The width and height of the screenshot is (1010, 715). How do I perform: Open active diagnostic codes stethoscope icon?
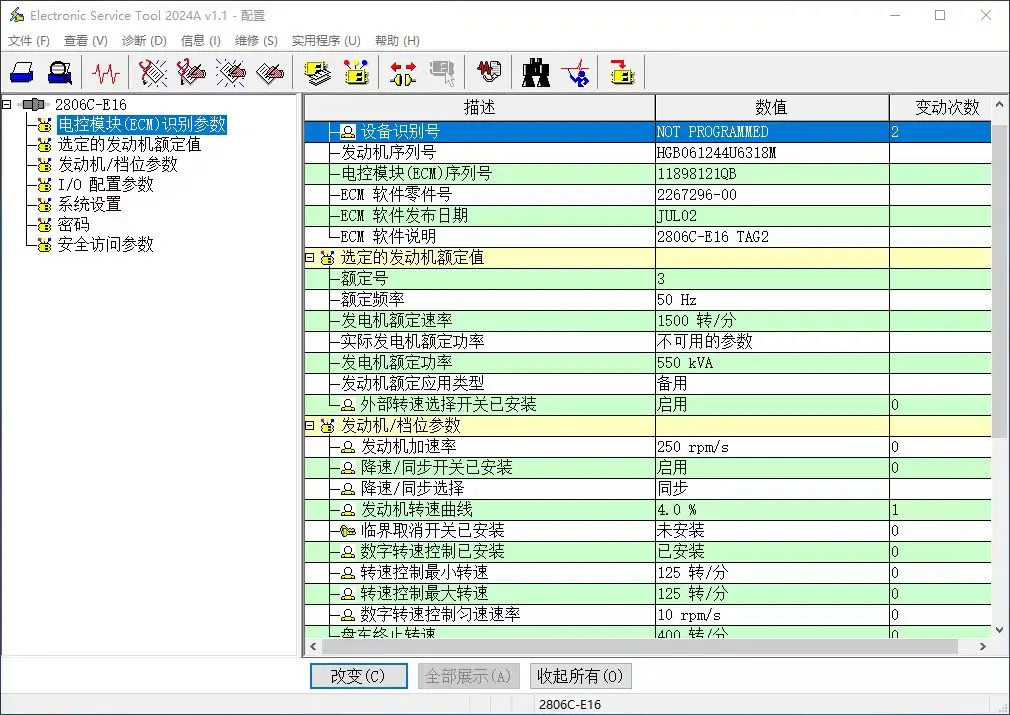(x=153, y=72)
